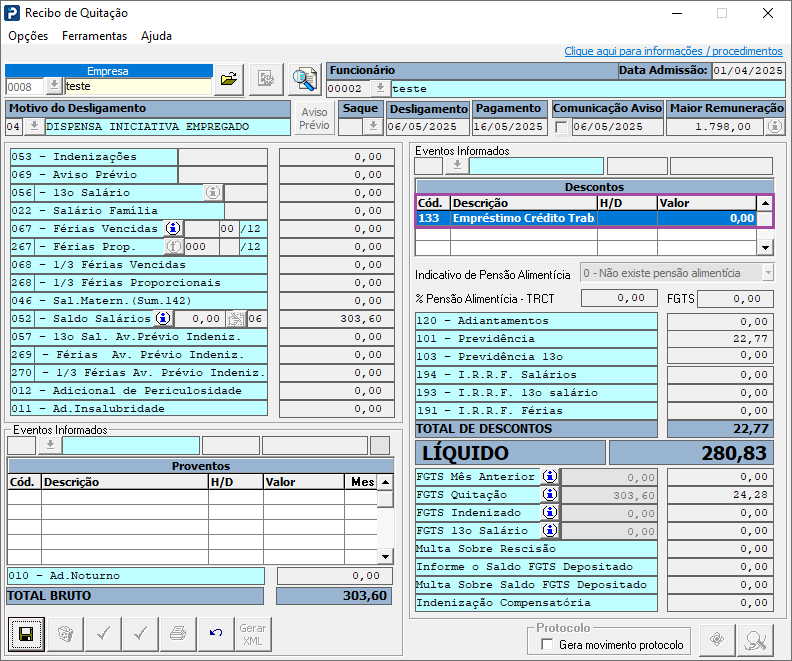Screen dimensions: 792x661
Task: Click the FGTS Quitação value 24,28
Action: (721, 494)
